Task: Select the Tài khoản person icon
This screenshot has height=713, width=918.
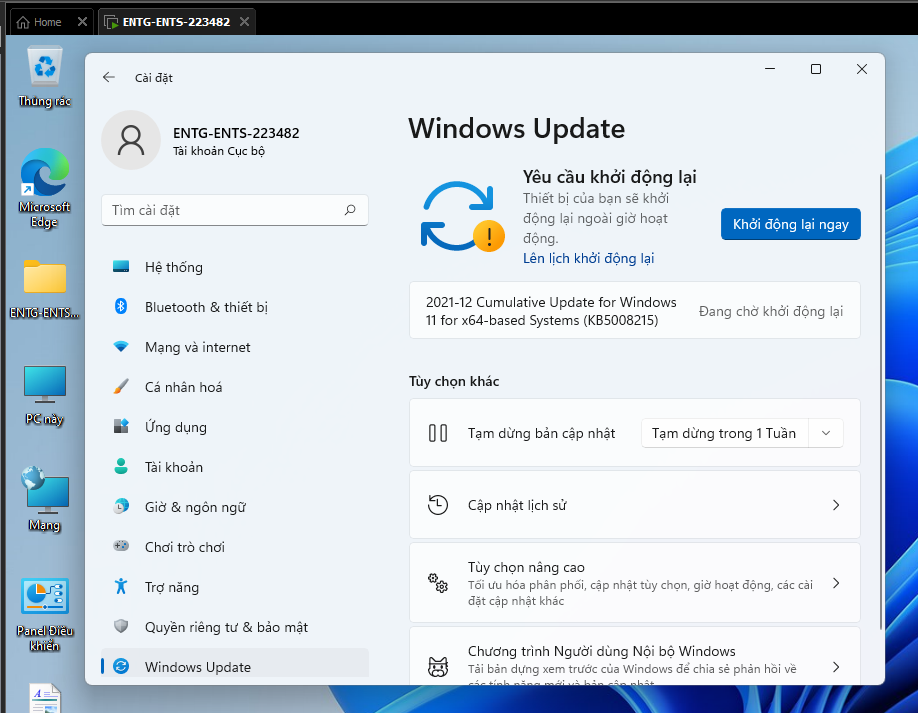Action: (121, 467)
